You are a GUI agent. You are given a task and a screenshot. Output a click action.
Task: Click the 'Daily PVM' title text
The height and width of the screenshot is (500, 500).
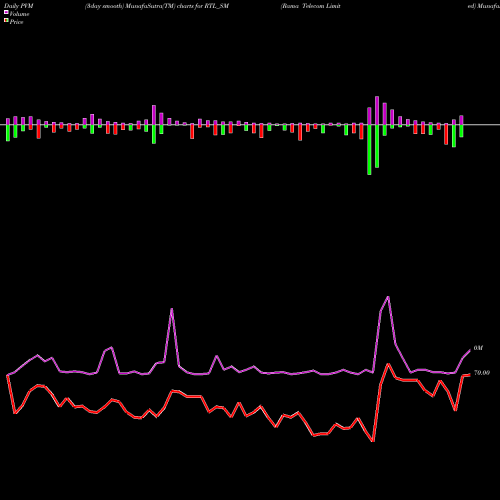pos(19,6)
